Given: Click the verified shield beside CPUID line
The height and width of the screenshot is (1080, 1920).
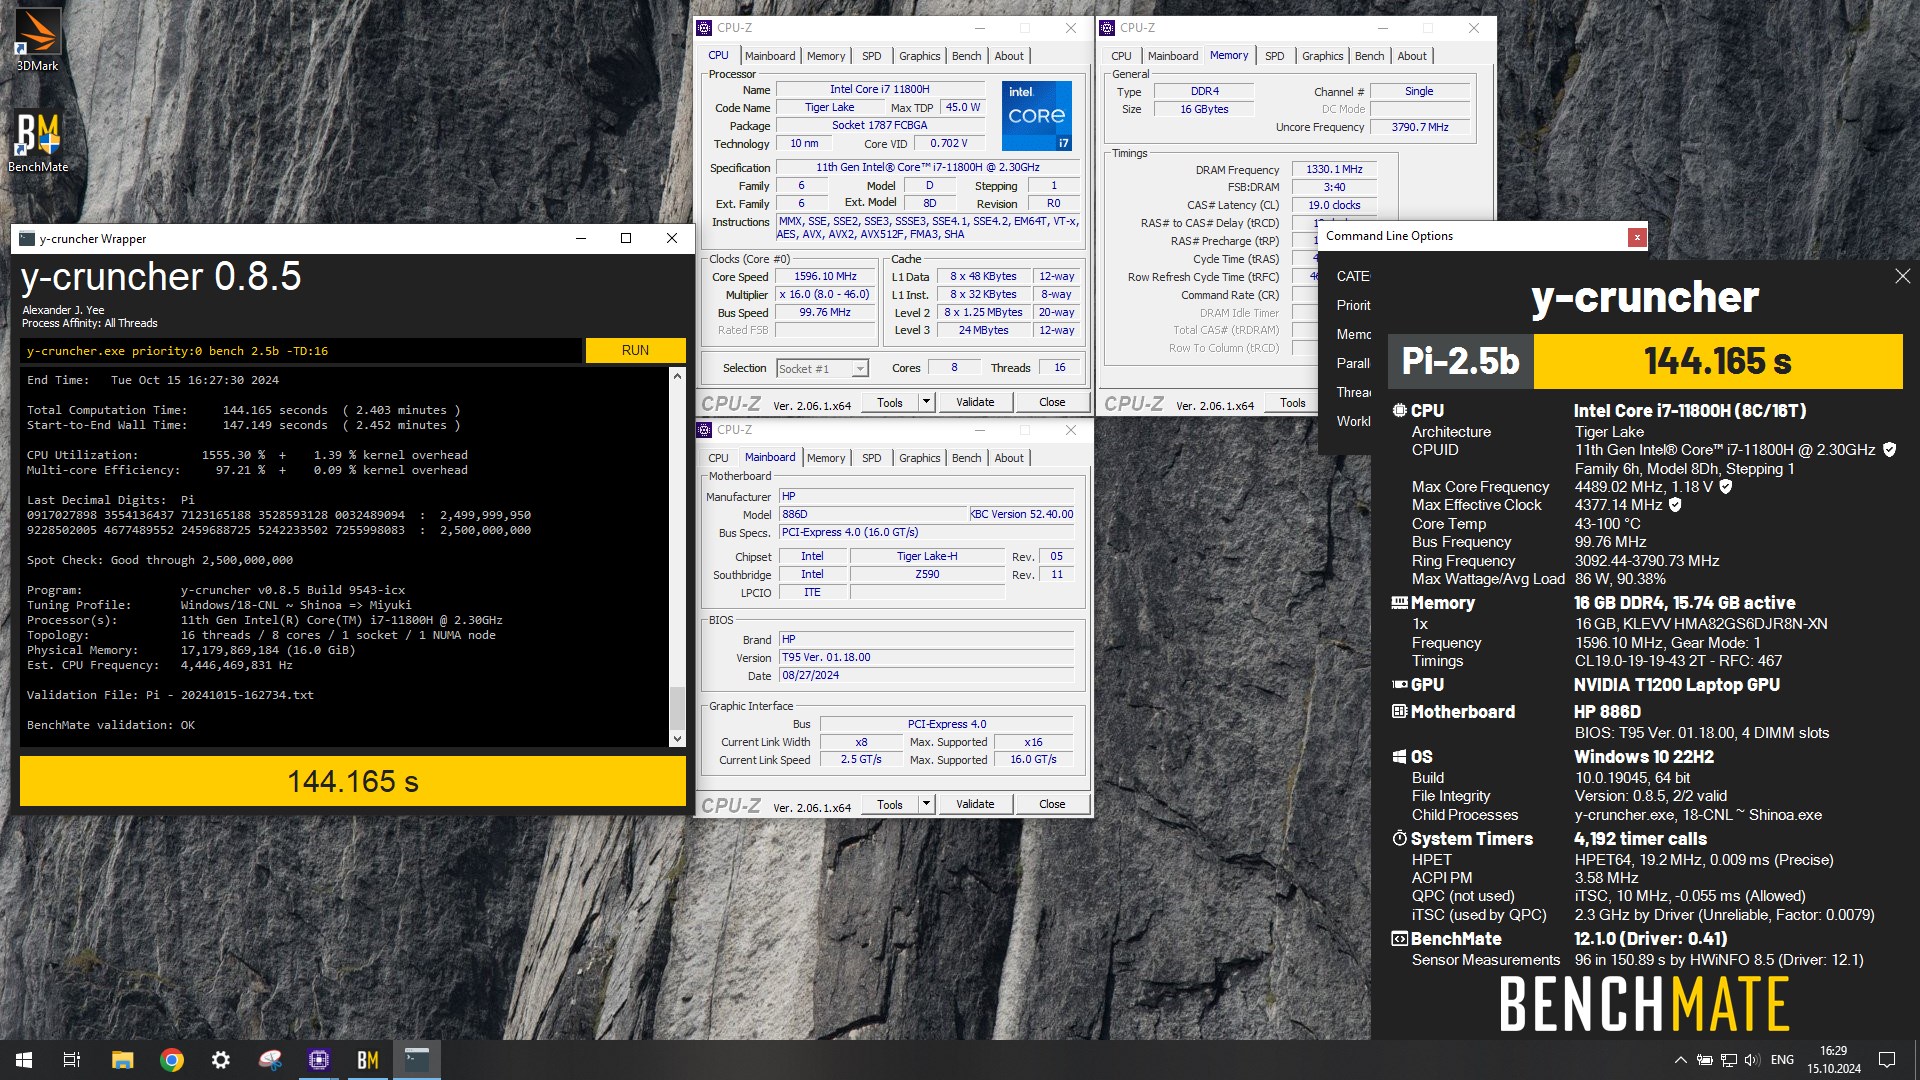Looking at the screenshot, I should coord(1890,450).
